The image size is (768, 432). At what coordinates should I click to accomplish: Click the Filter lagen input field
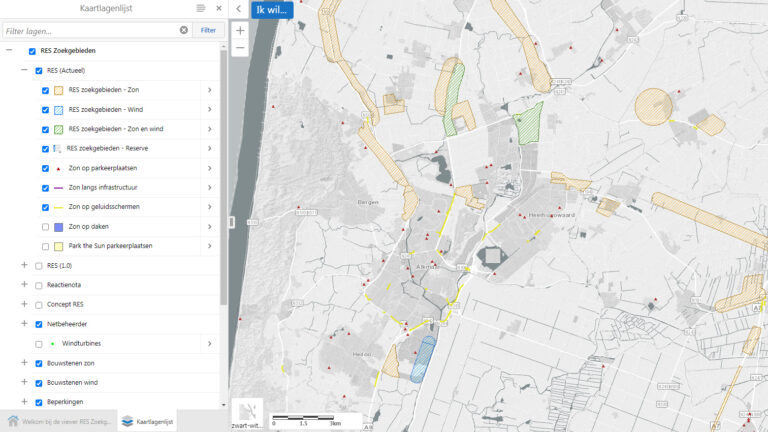(90, 30)
